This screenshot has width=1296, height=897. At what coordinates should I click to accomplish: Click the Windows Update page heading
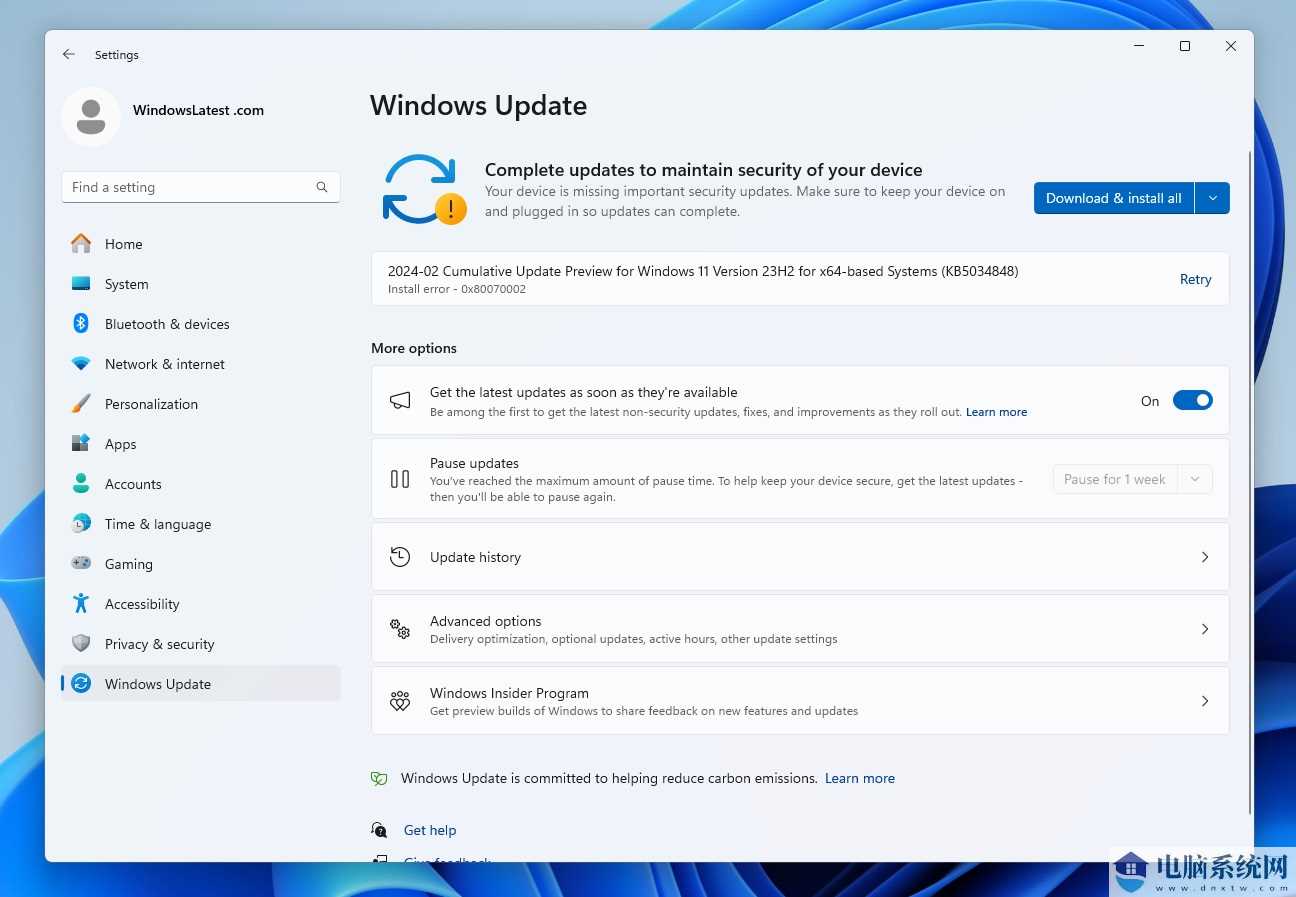pos(478,106)
